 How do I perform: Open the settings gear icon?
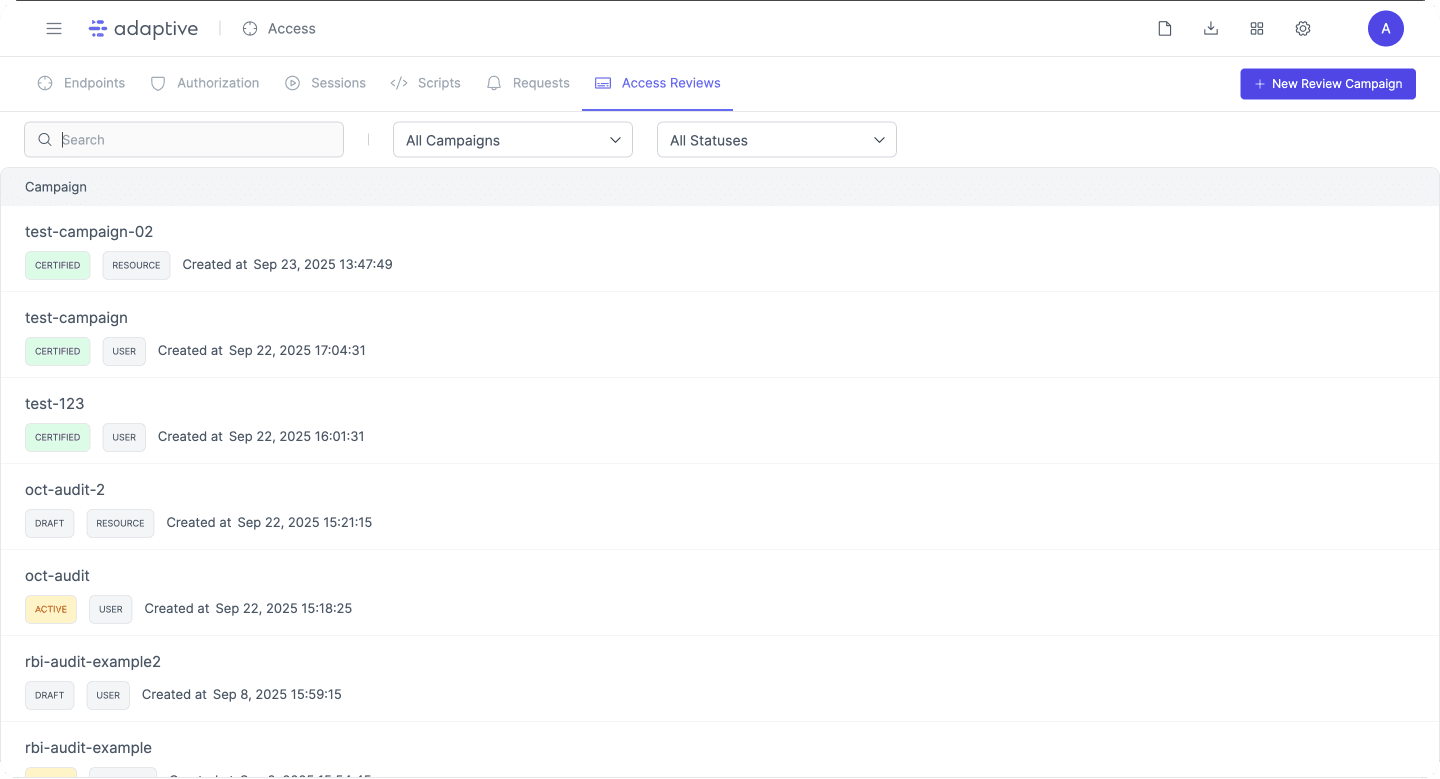click(1303, 29)
